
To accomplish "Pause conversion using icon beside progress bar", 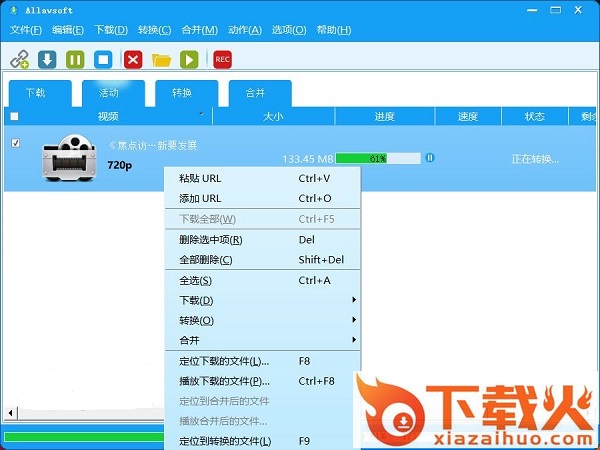I will [x=430, y=157].
